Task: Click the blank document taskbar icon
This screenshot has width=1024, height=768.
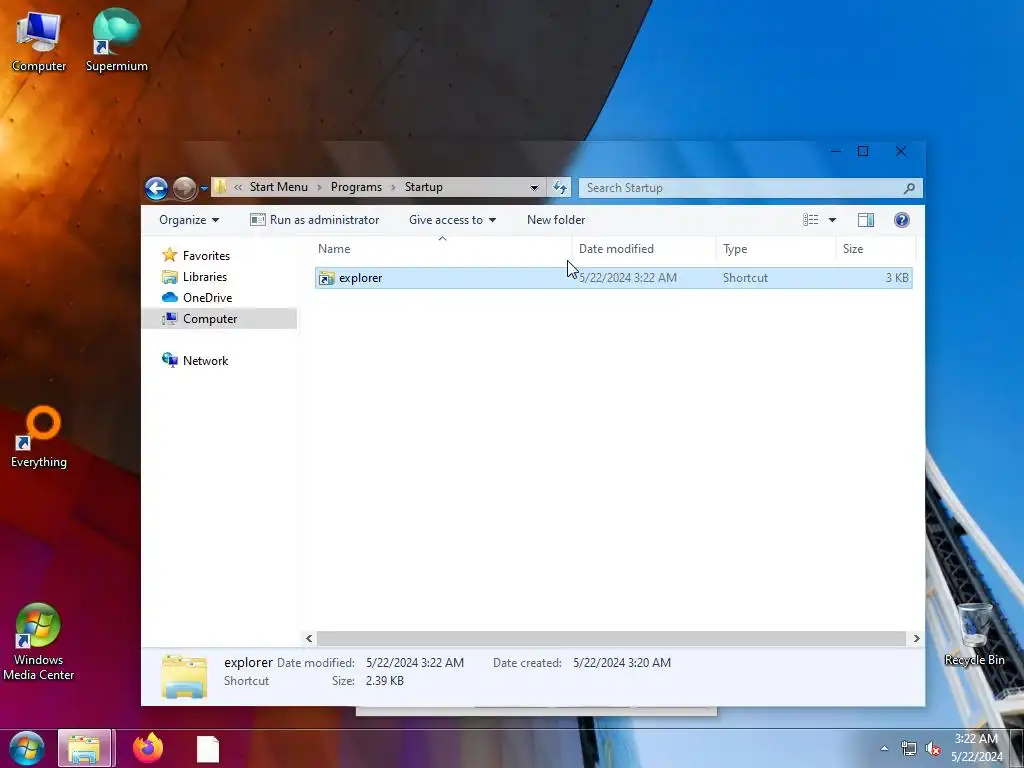Action: pos(208,749)
